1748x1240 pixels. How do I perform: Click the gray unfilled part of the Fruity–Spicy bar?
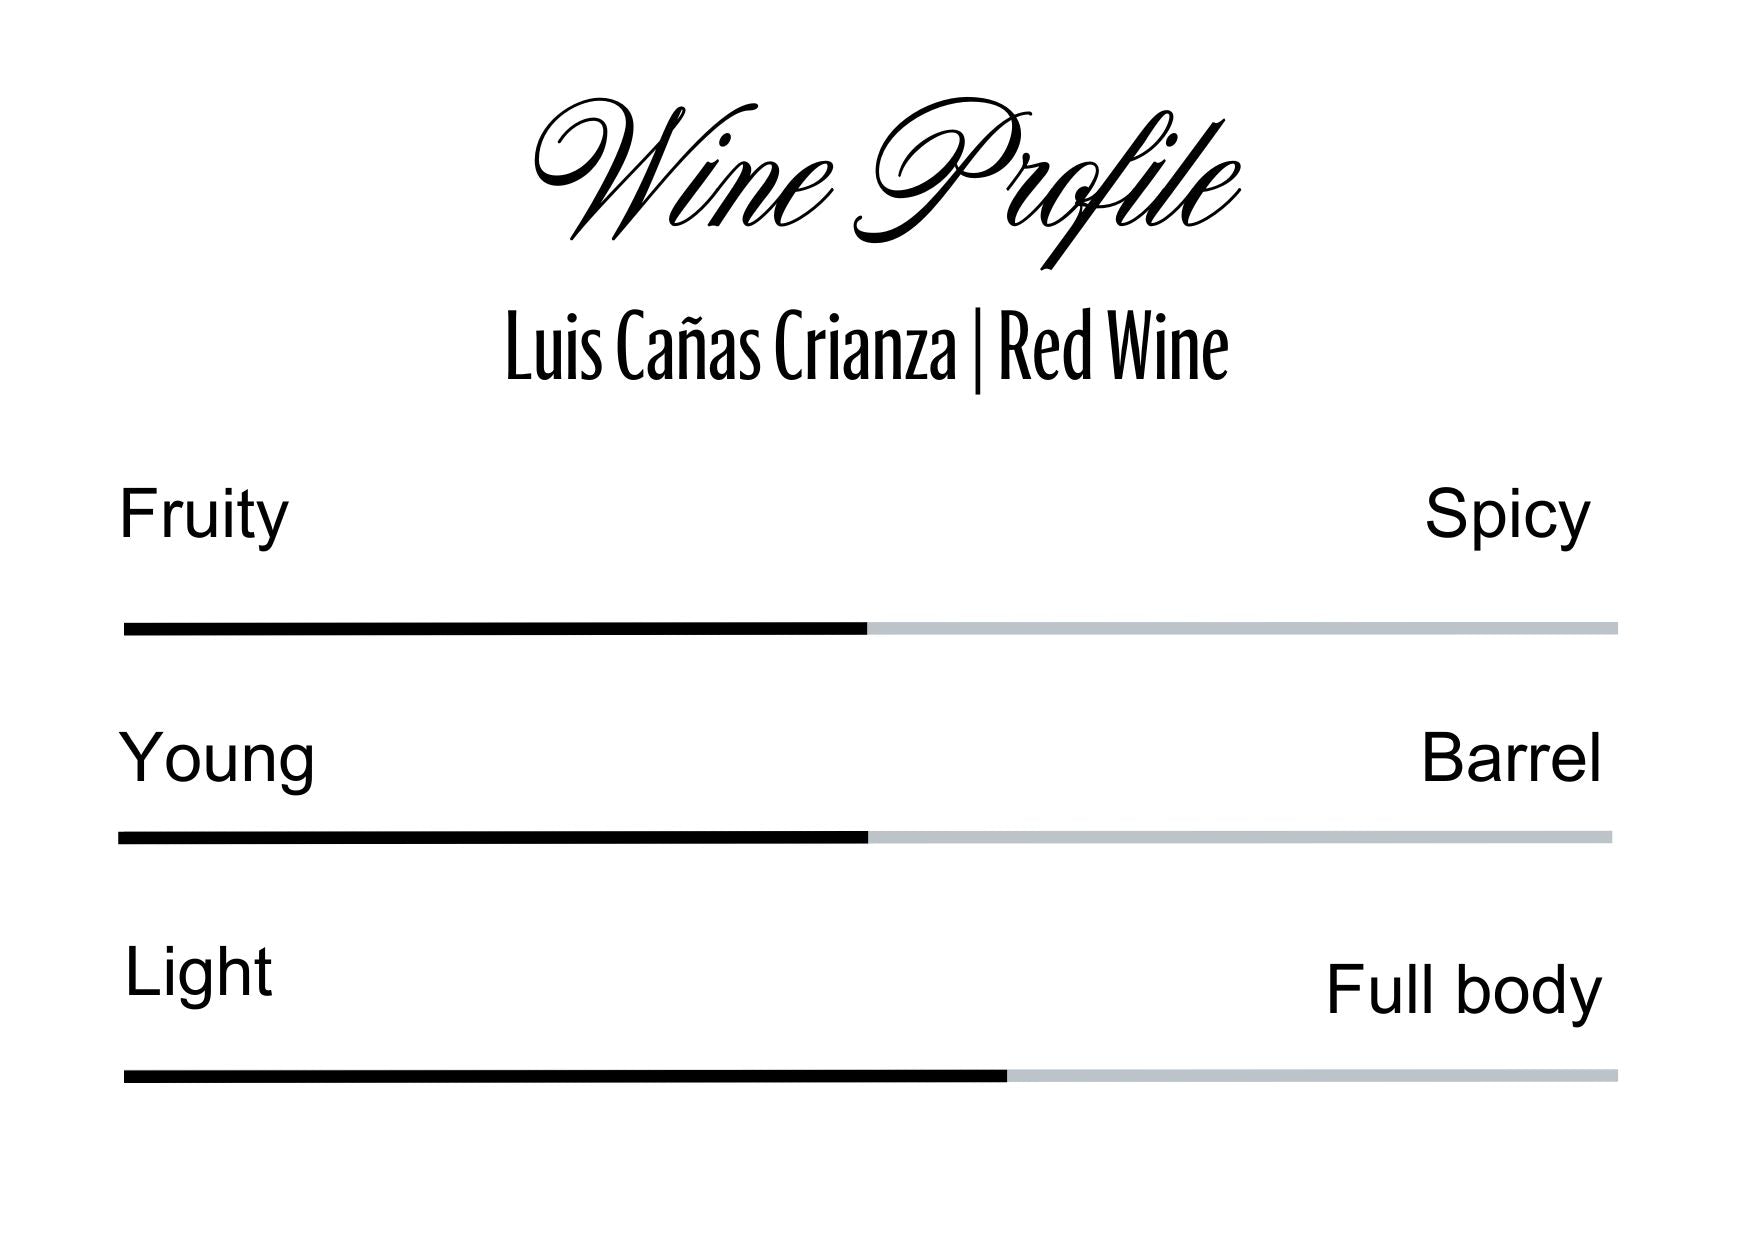point(1242,629)
